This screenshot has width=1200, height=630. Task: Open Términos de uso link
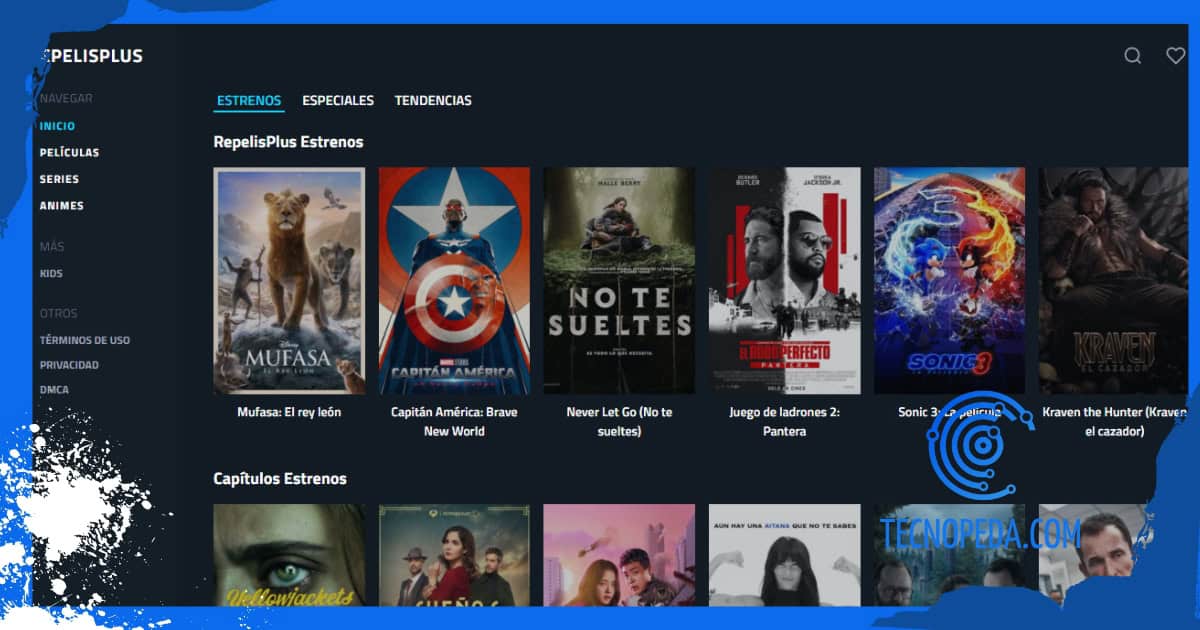click(85, 340)
